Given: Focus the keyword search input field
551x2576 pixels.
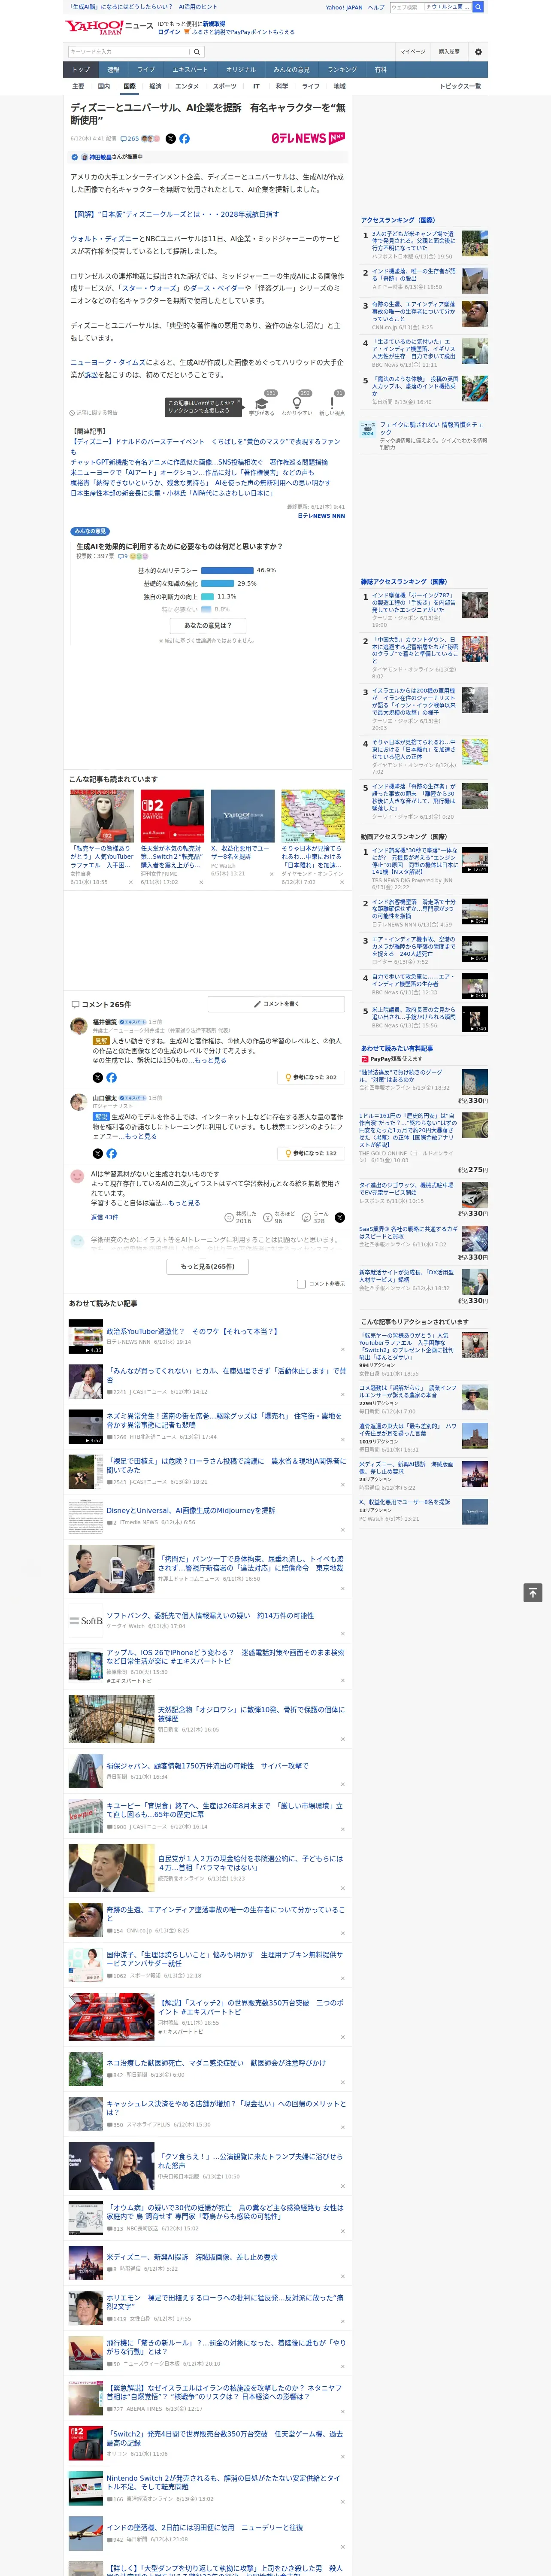Looking at the screenshot, I should 129,52.
